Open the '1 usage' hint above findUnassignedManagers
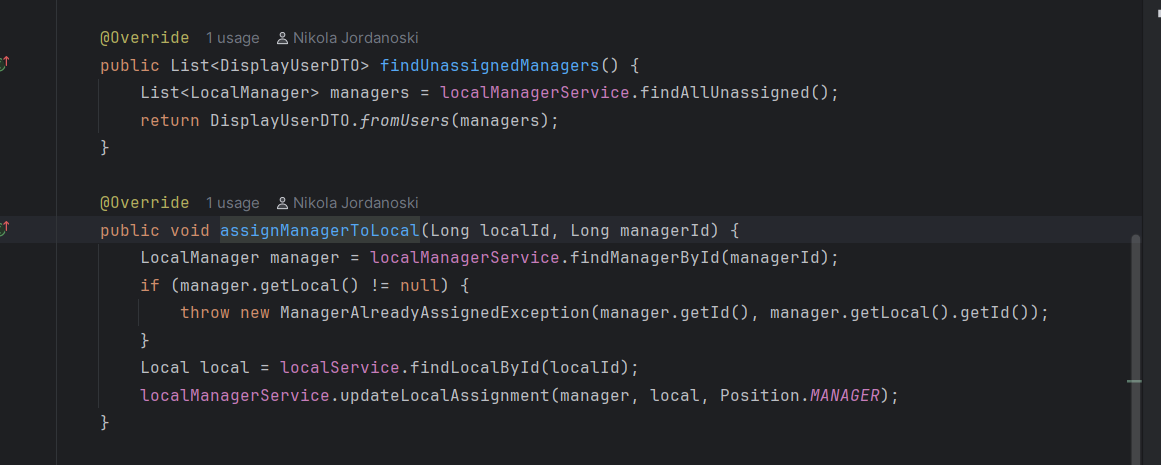 click(x=232, y=38)
